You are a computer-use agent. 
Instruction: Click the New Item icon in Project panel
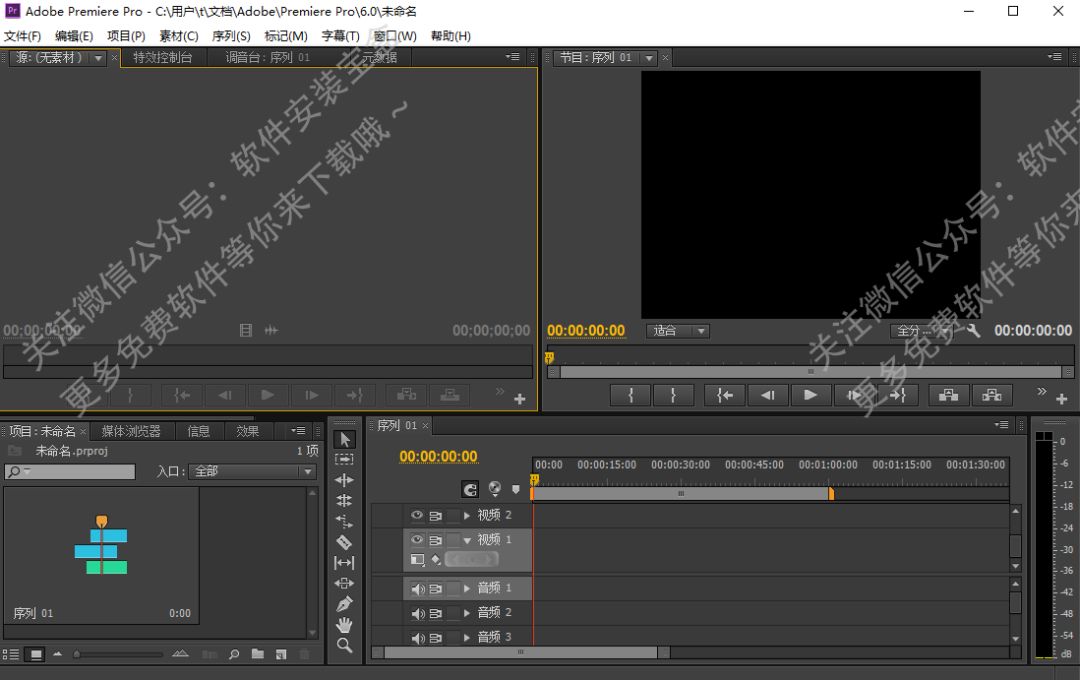click(281, 655)
